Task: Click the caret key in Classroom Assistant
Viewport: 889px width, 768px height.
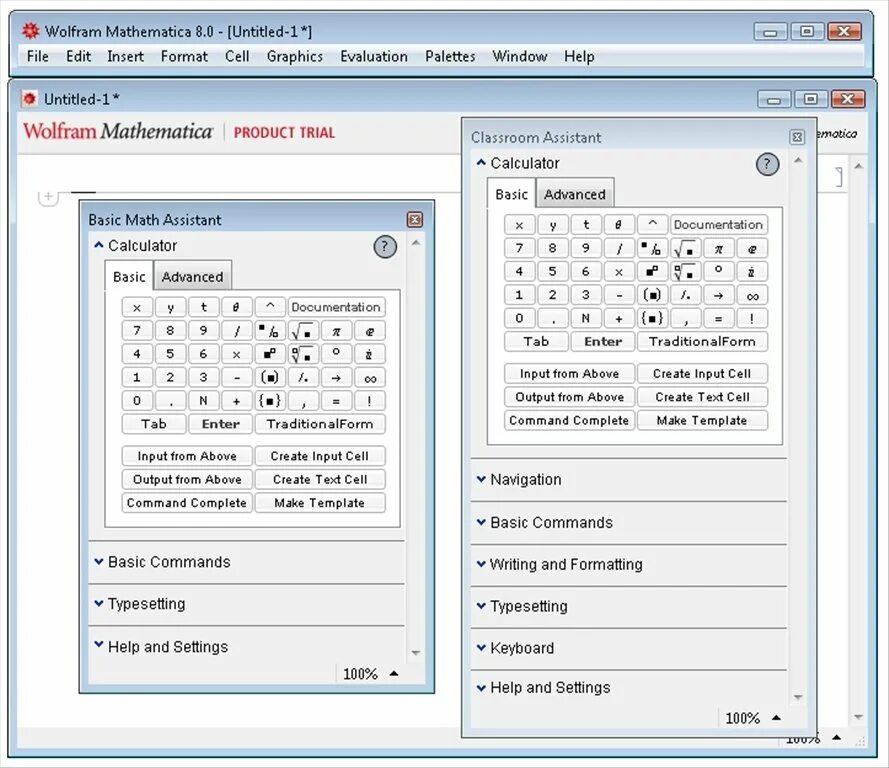Action: [652, 224]
